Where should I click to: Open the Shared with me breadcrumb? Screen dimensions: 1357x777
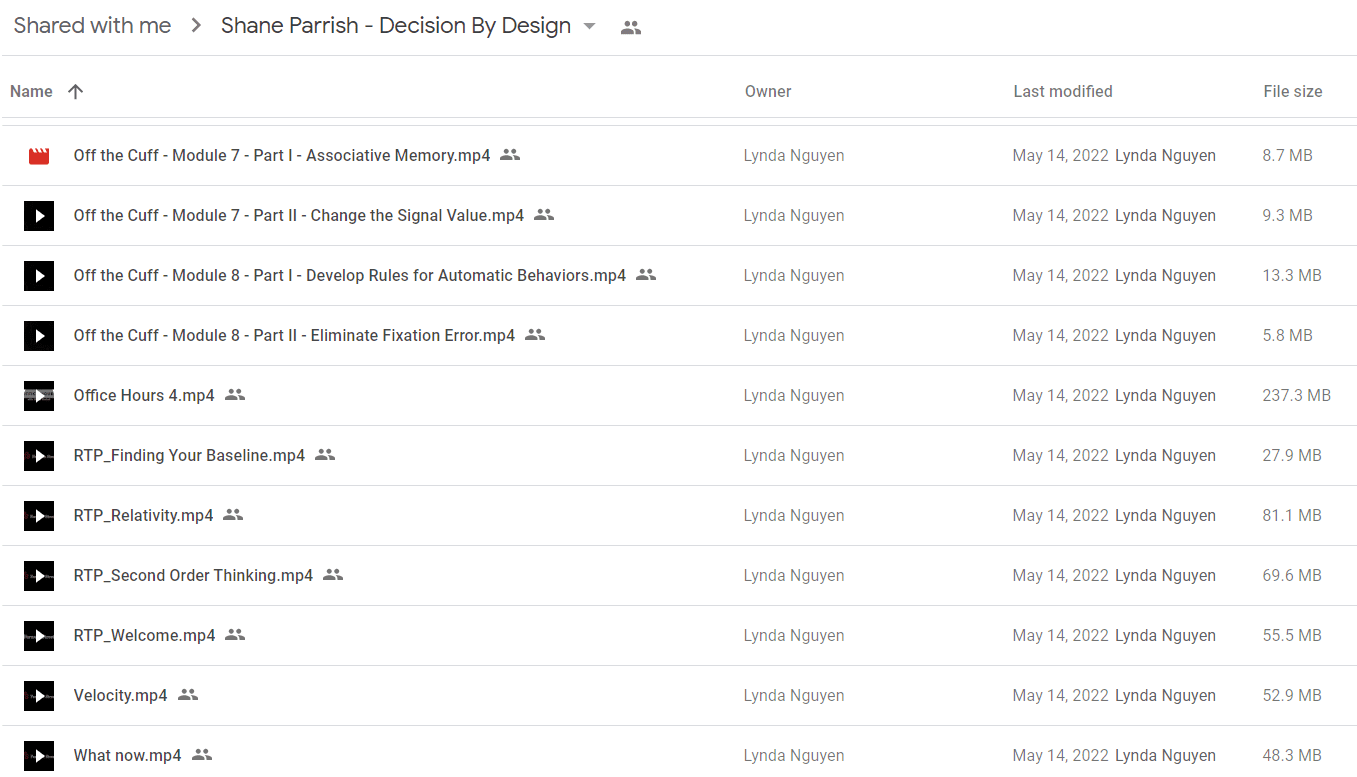pos(92,26)
